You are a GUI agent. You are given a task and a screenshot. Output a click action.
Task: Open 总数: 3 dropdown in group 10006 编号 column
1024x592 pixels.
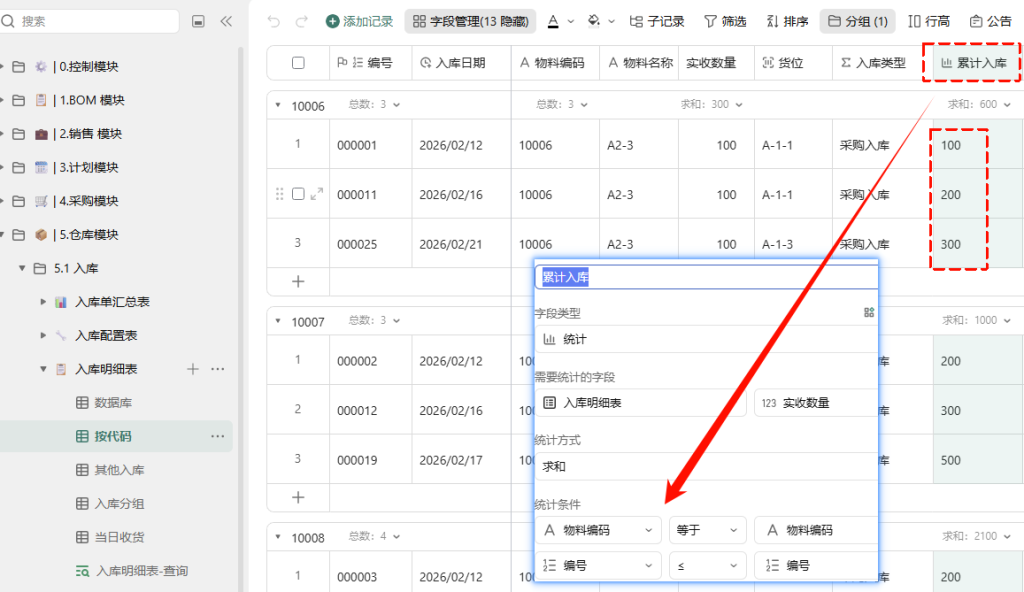coord(374,105)
